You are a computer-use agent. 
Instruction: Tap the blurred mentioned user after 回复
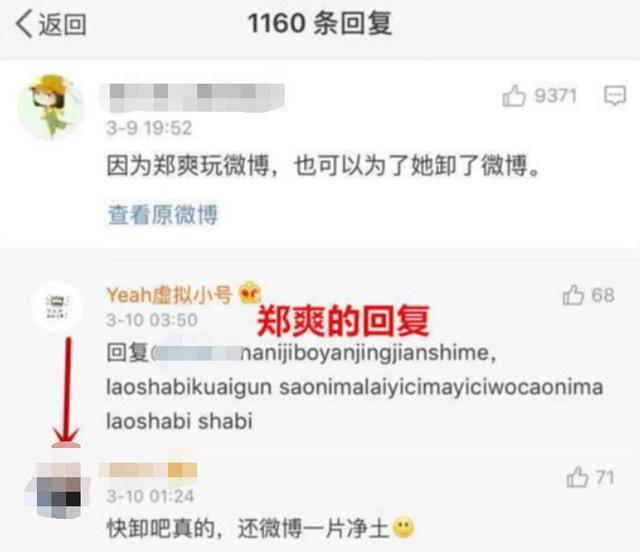197,353
